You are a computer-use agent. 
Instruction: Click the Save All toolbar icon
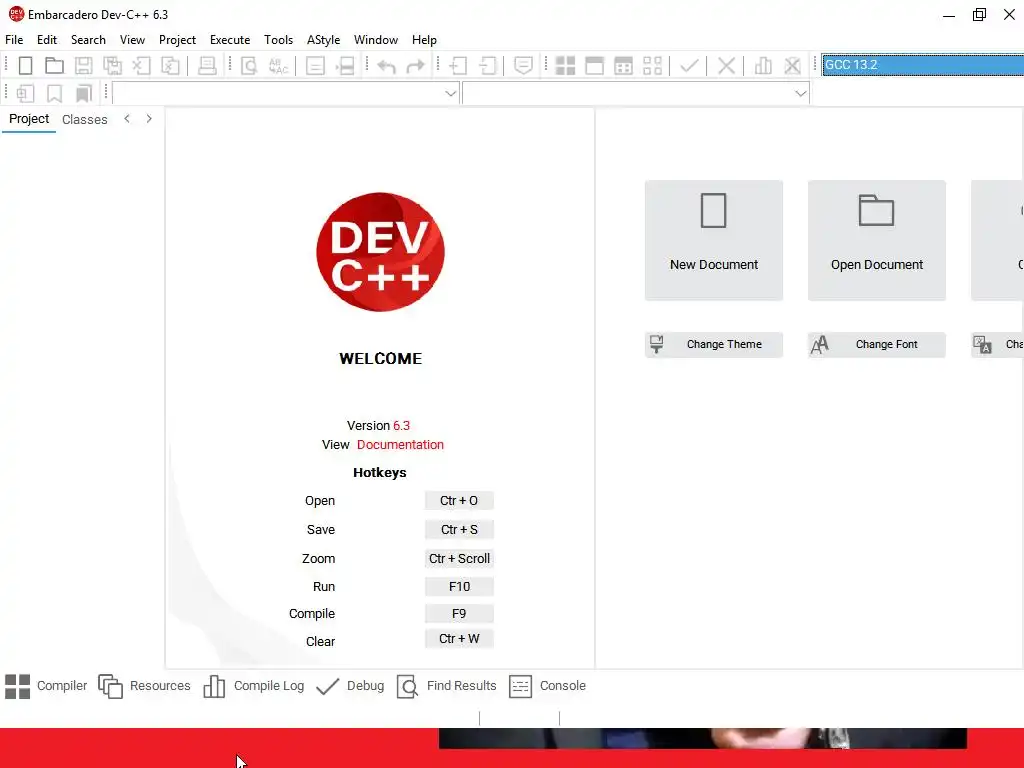coord(112,65)
